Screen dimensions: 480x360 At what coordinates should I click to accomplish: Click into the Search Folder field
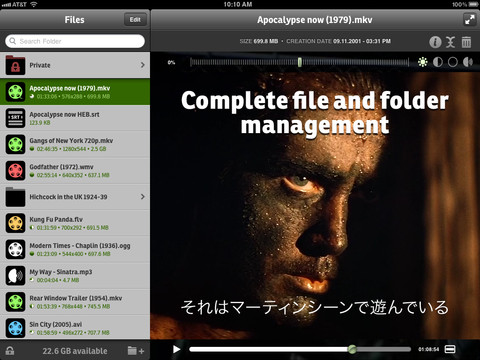tap(75, 41)
